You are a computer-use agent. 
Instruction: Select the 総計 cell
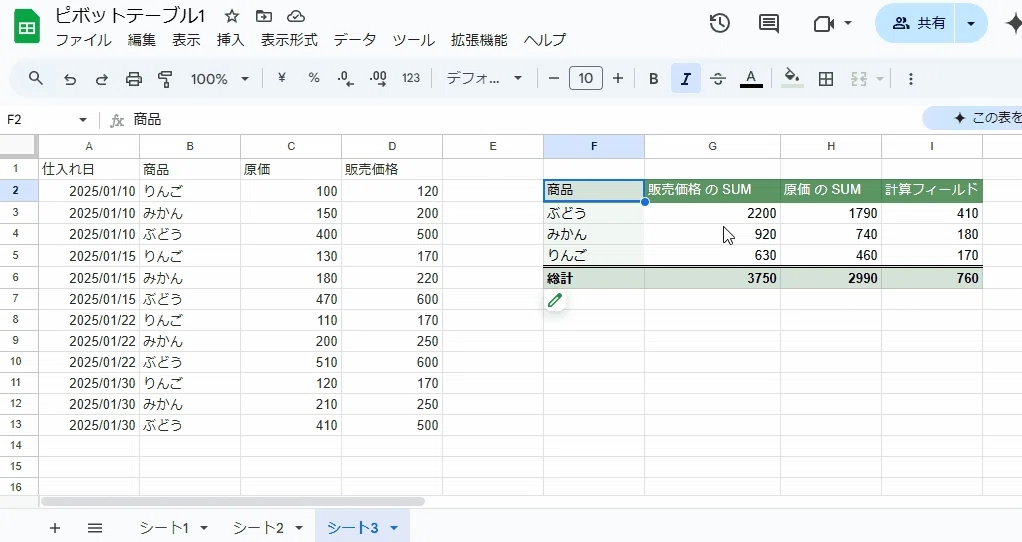click(594, 278)
